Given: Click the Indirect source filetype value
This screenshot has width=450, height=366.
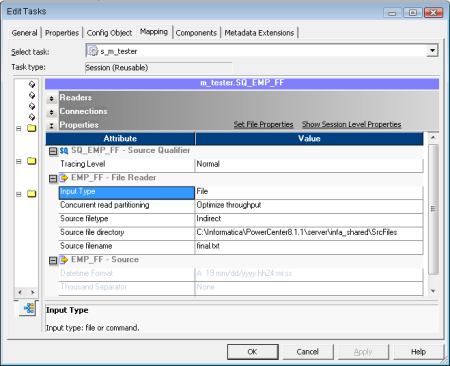Looking at the screenshot, I should pyautogui.click(x=309, y=220).
